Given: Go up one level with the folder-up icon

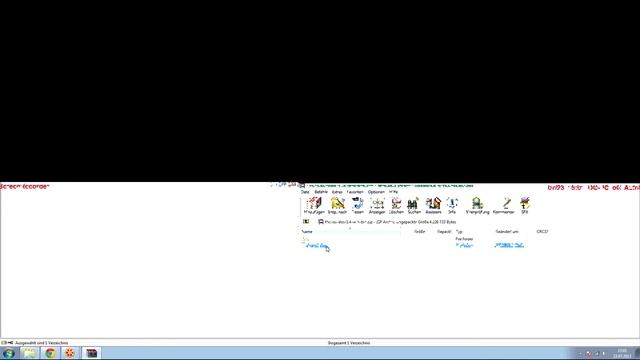Looking at the screenshot, I should 306,222.
